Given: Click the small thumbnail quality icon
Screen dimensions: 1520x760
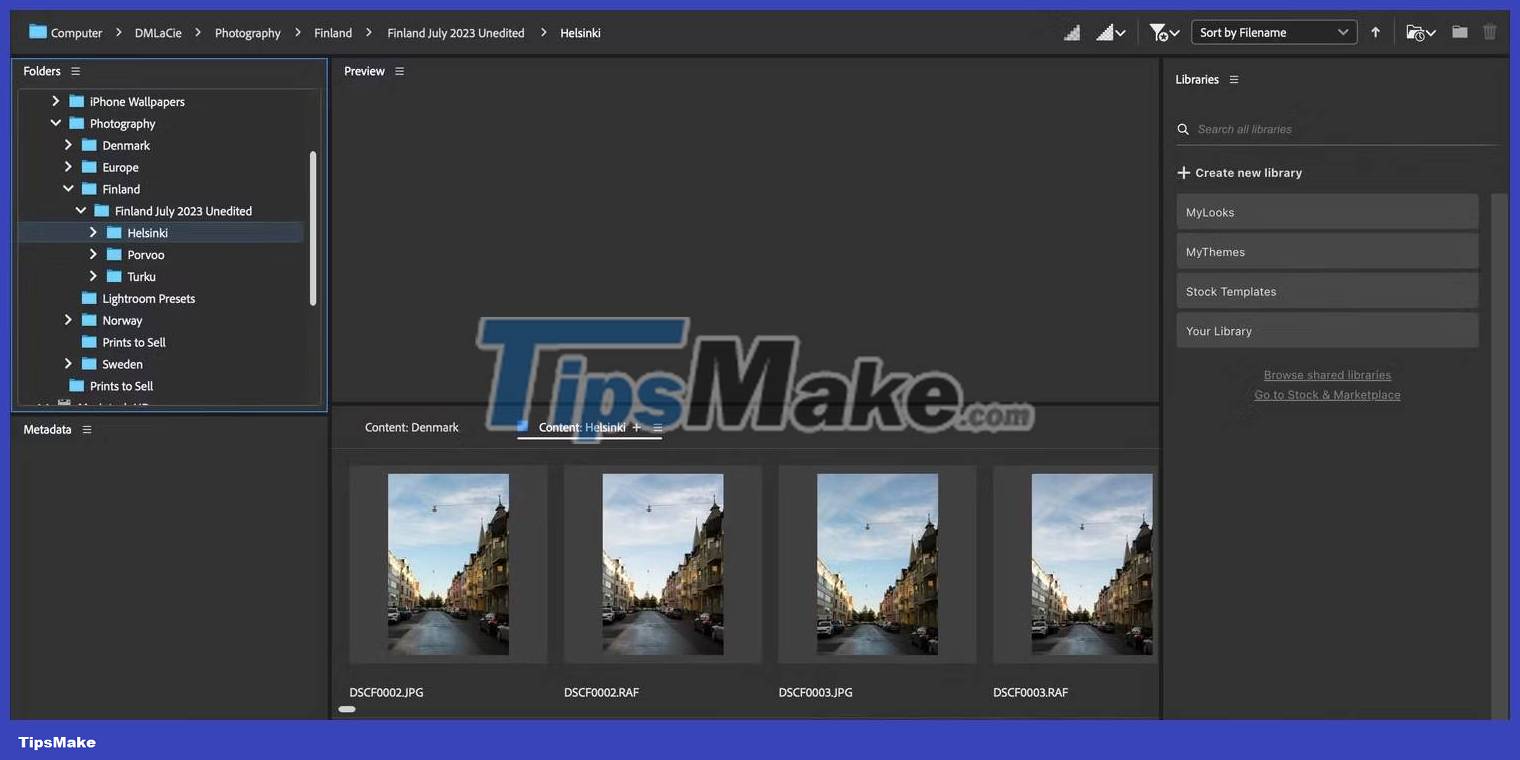Looking at the screenshot, I should (x=1071, y=32).
